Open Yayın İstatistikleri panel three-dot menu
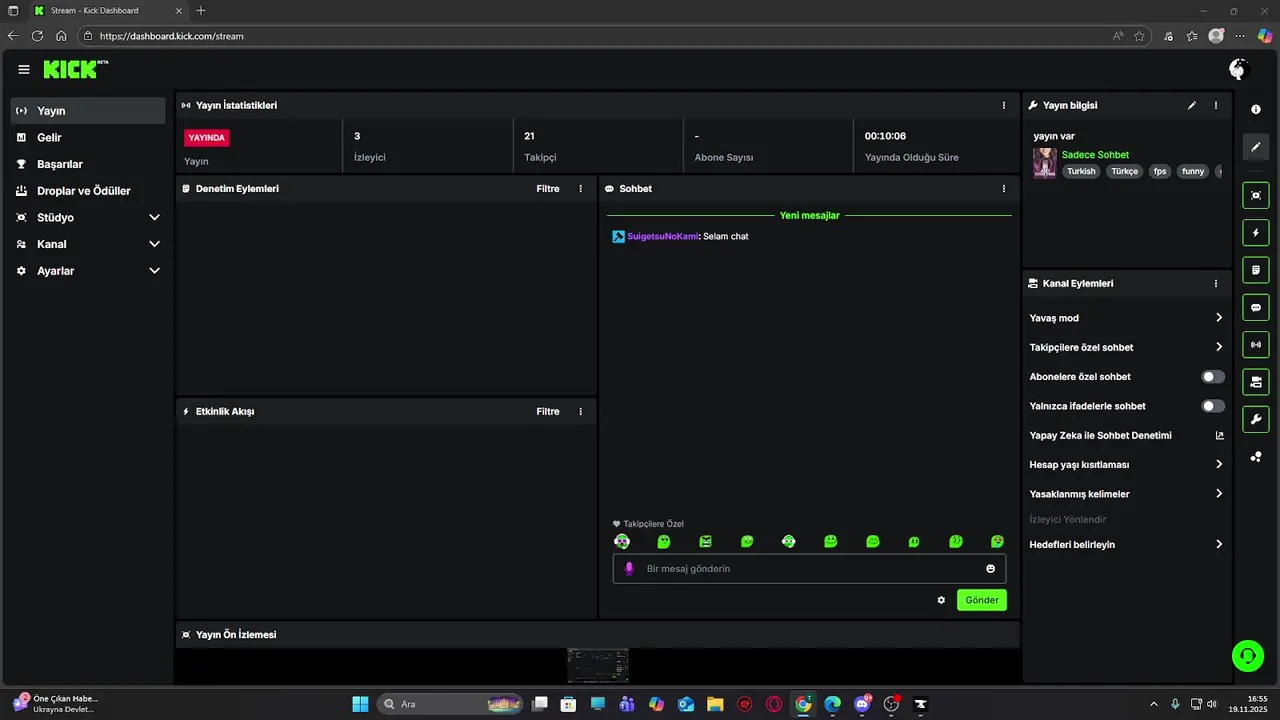The height and width of the screenshot is (720, 1280). pos(1004,105)
